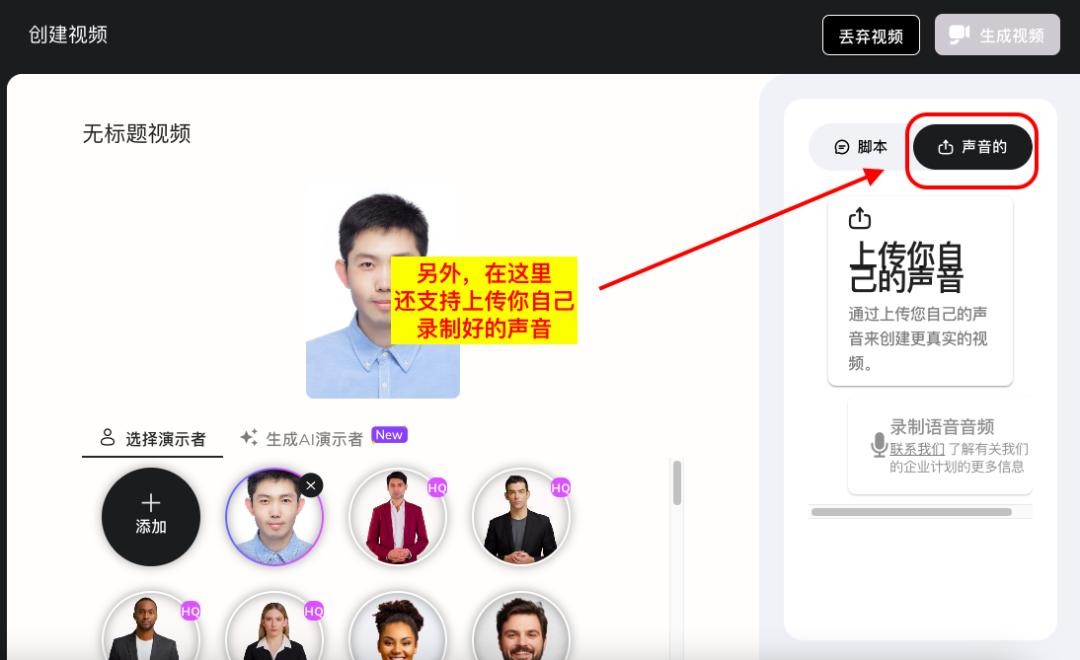Click the camera icon in 生成视频 button

pyautogui.click(x=959, y=35)
